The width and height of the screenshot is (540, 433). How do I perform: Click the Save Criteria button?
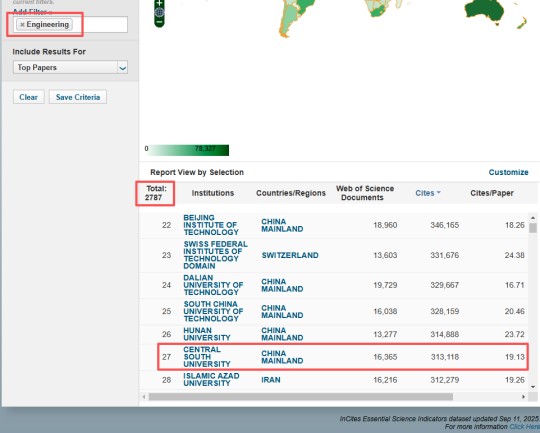(x=78, y=97)
